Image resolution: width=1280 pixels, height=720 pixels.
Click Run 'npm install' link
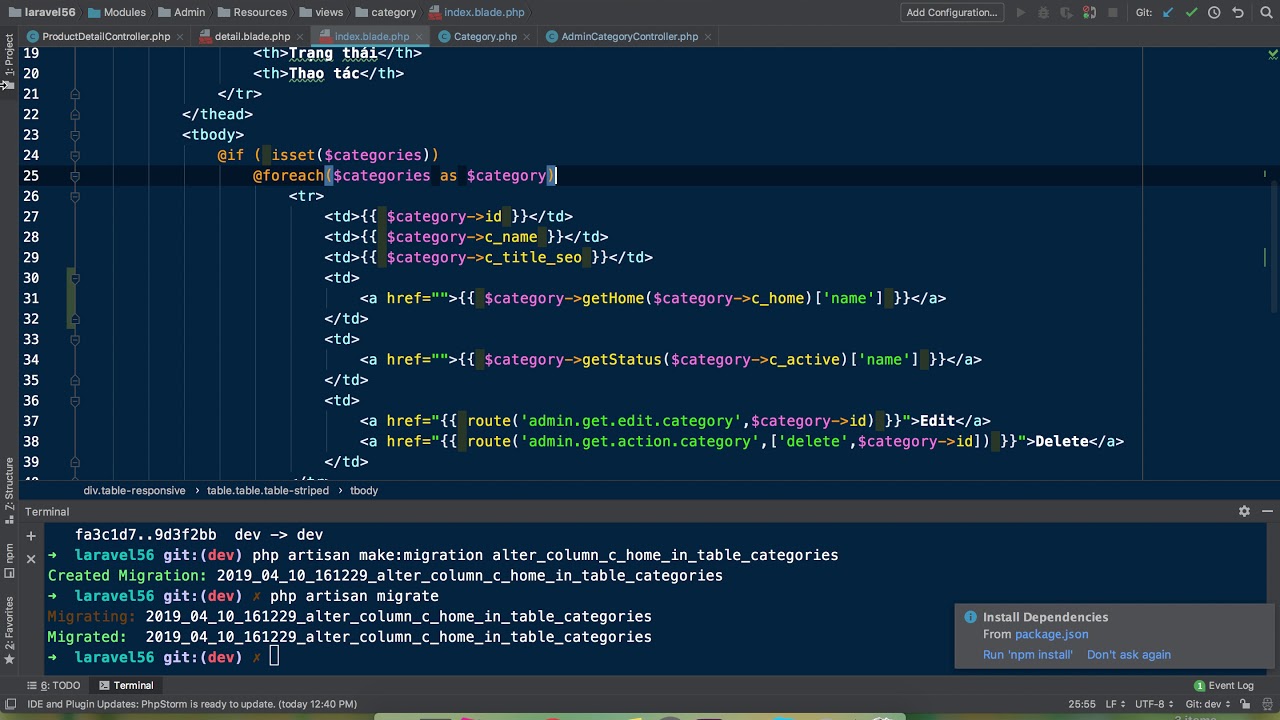point(1027,655)
